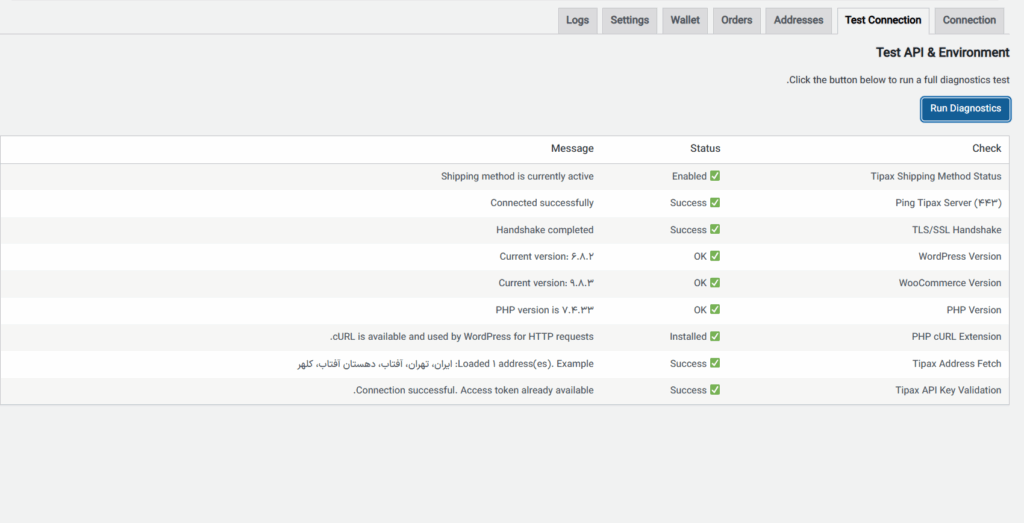Image resolution: width=1024 pixels, height=523 pixels.
Task: Click green check beside Installed status
Action: pyautogui.click(x=715, y=336)
